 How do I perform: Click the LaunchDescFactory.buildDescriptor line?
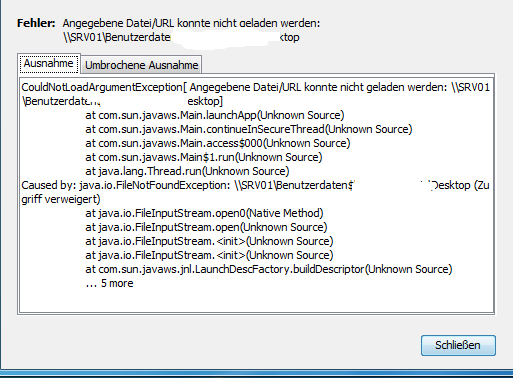pos(269,269)
